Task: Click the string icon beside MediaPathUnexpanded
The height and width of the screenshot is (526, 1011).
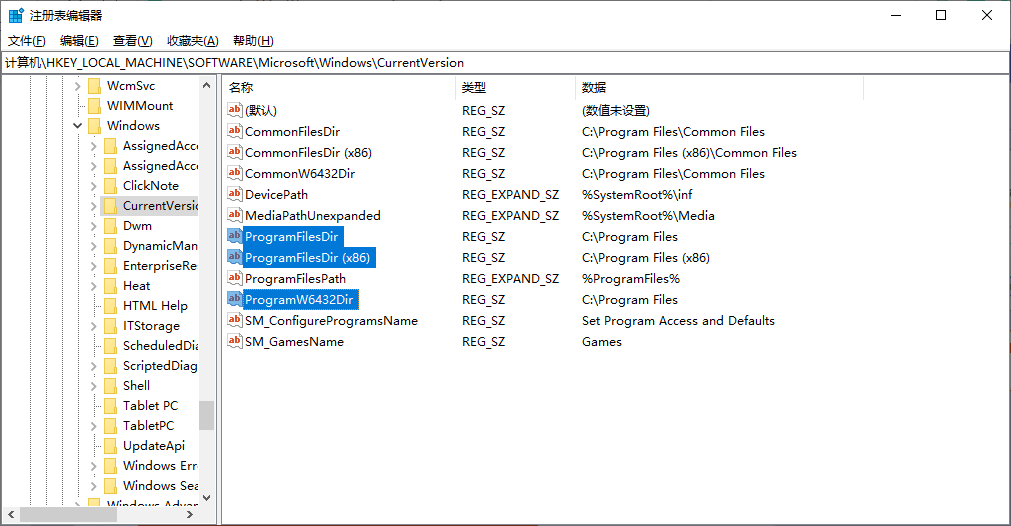Action: coord(235,215)
